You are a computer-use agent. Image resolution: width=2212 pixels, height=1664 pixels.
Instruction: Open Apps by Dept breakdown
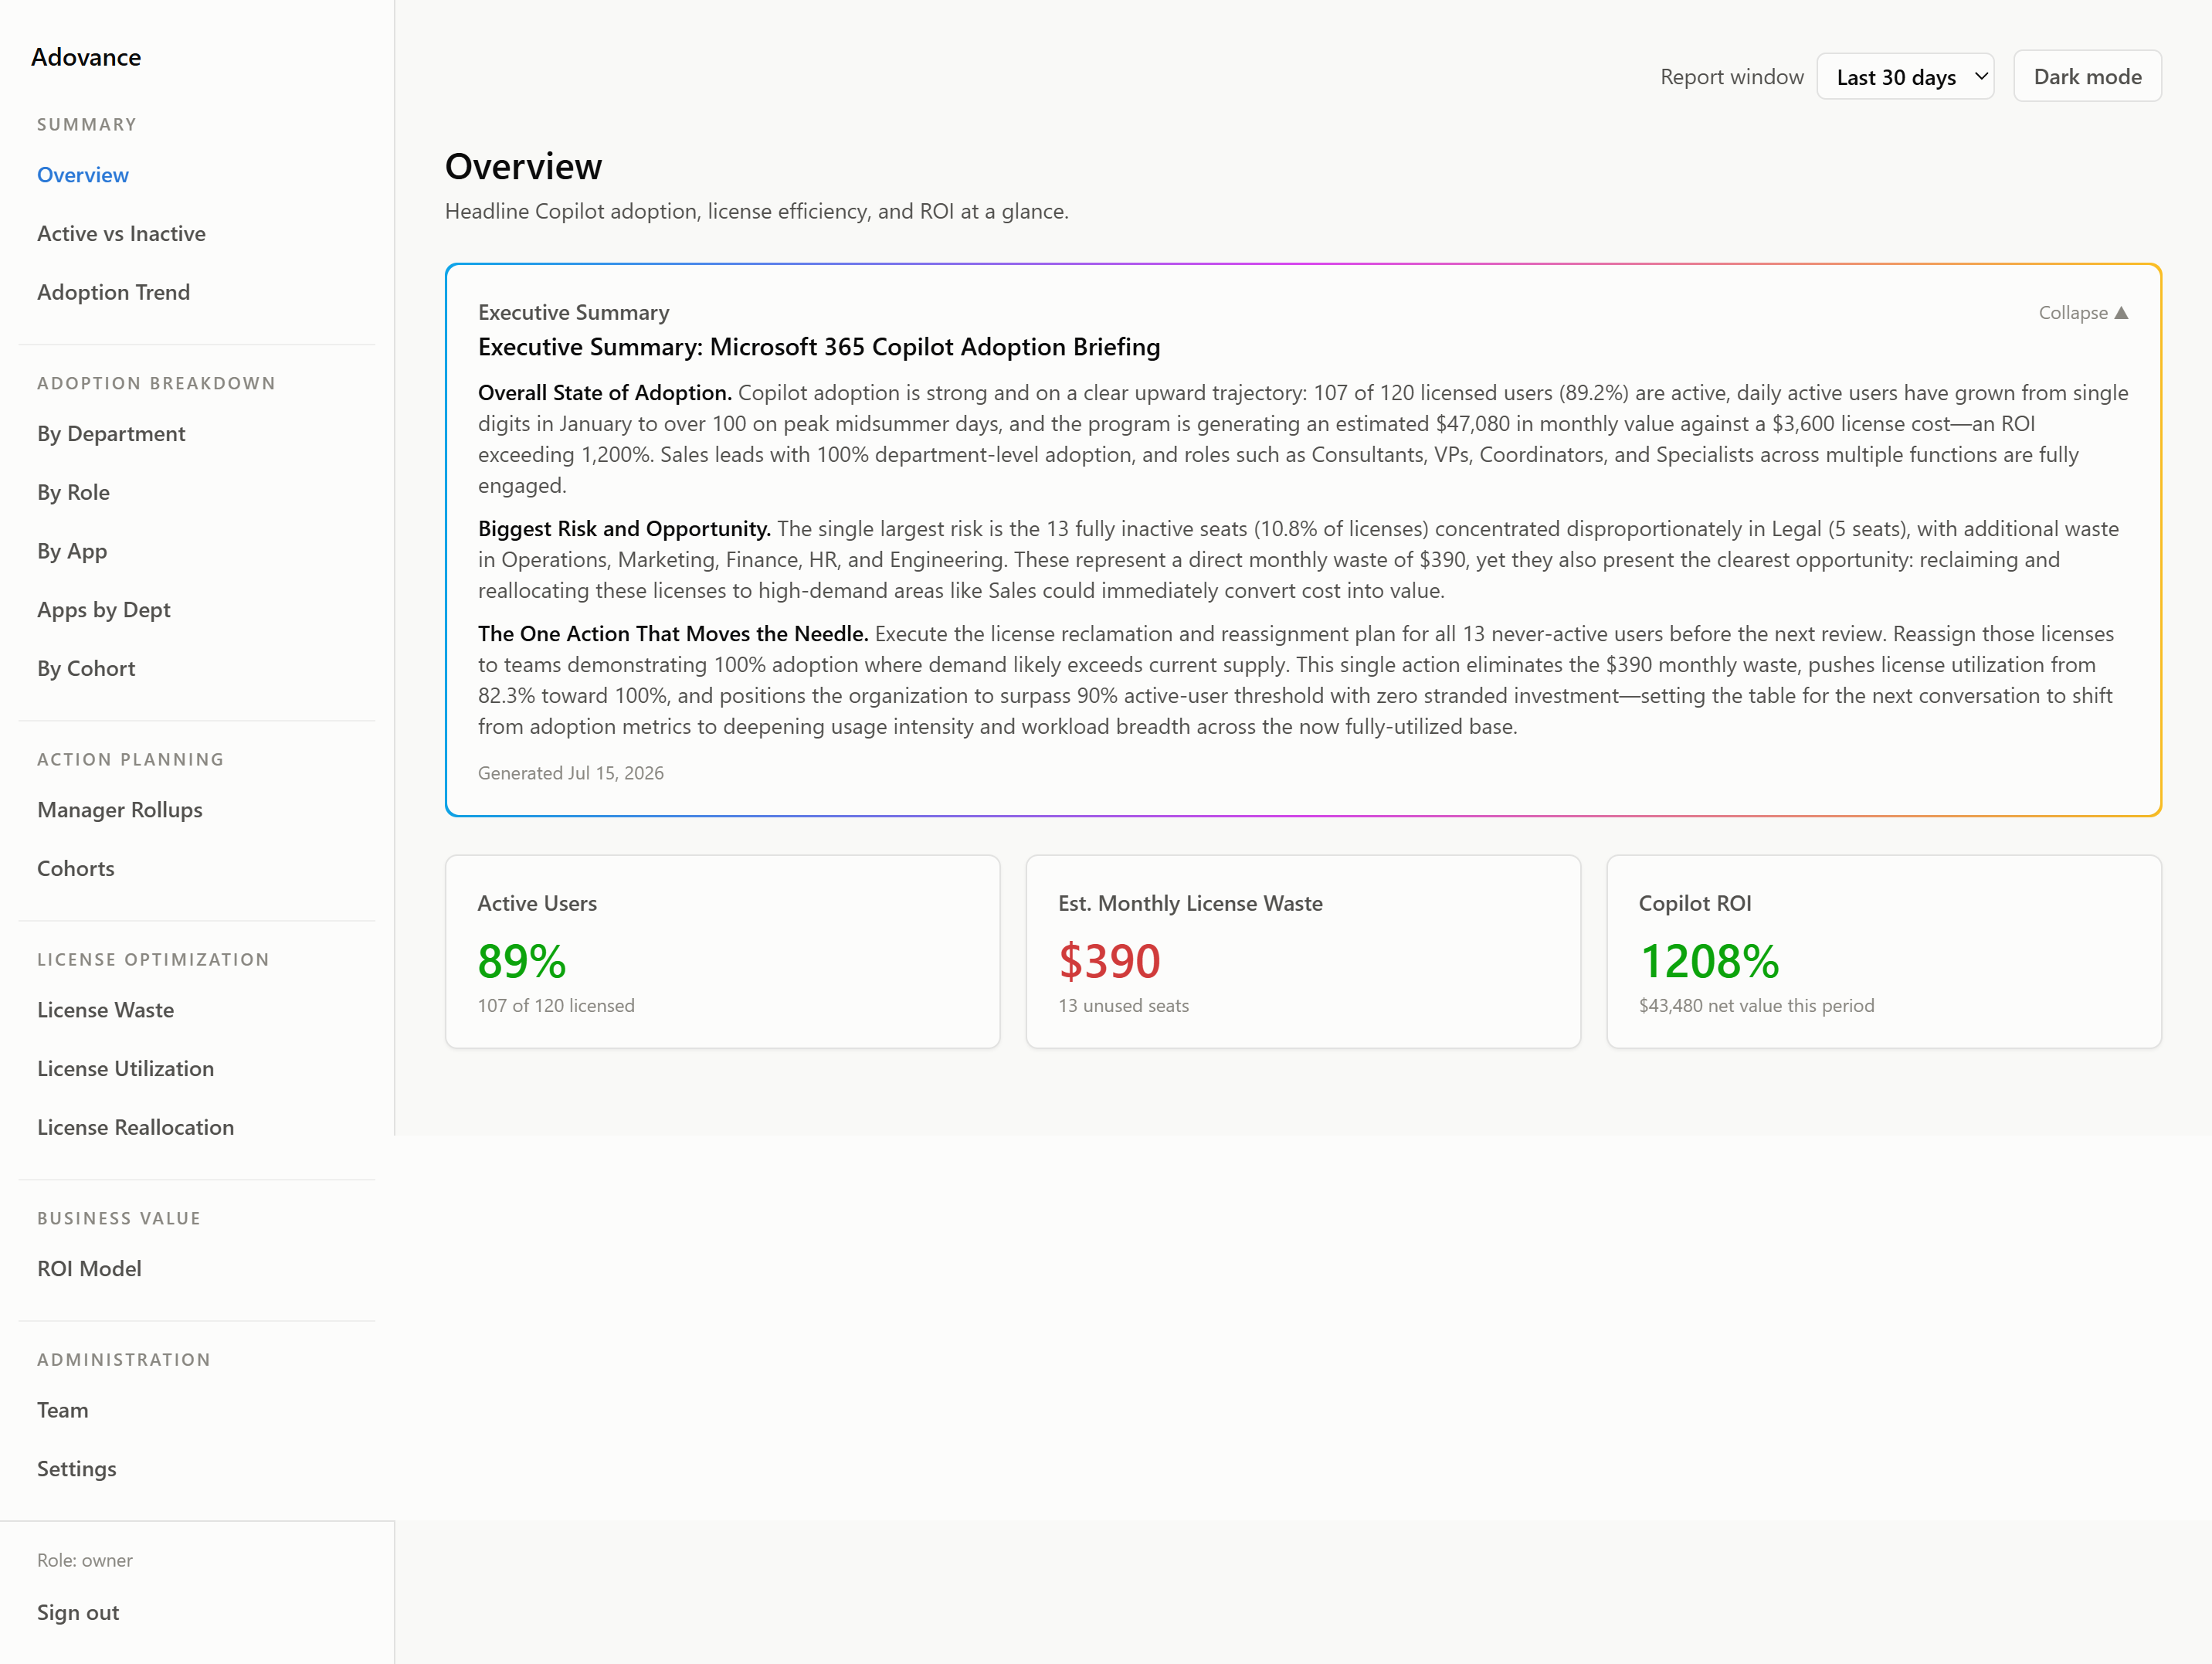(104, 610)
